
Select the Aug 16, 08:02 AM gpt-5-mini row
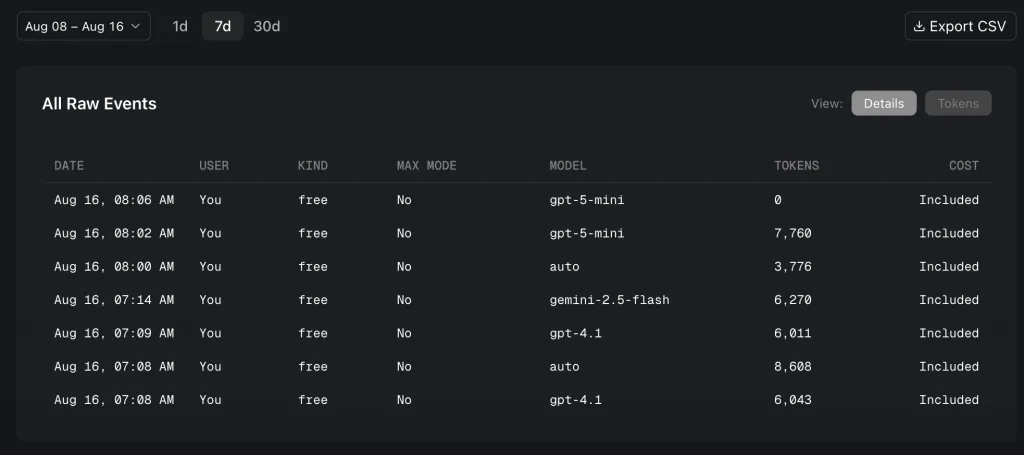(517, 233)
